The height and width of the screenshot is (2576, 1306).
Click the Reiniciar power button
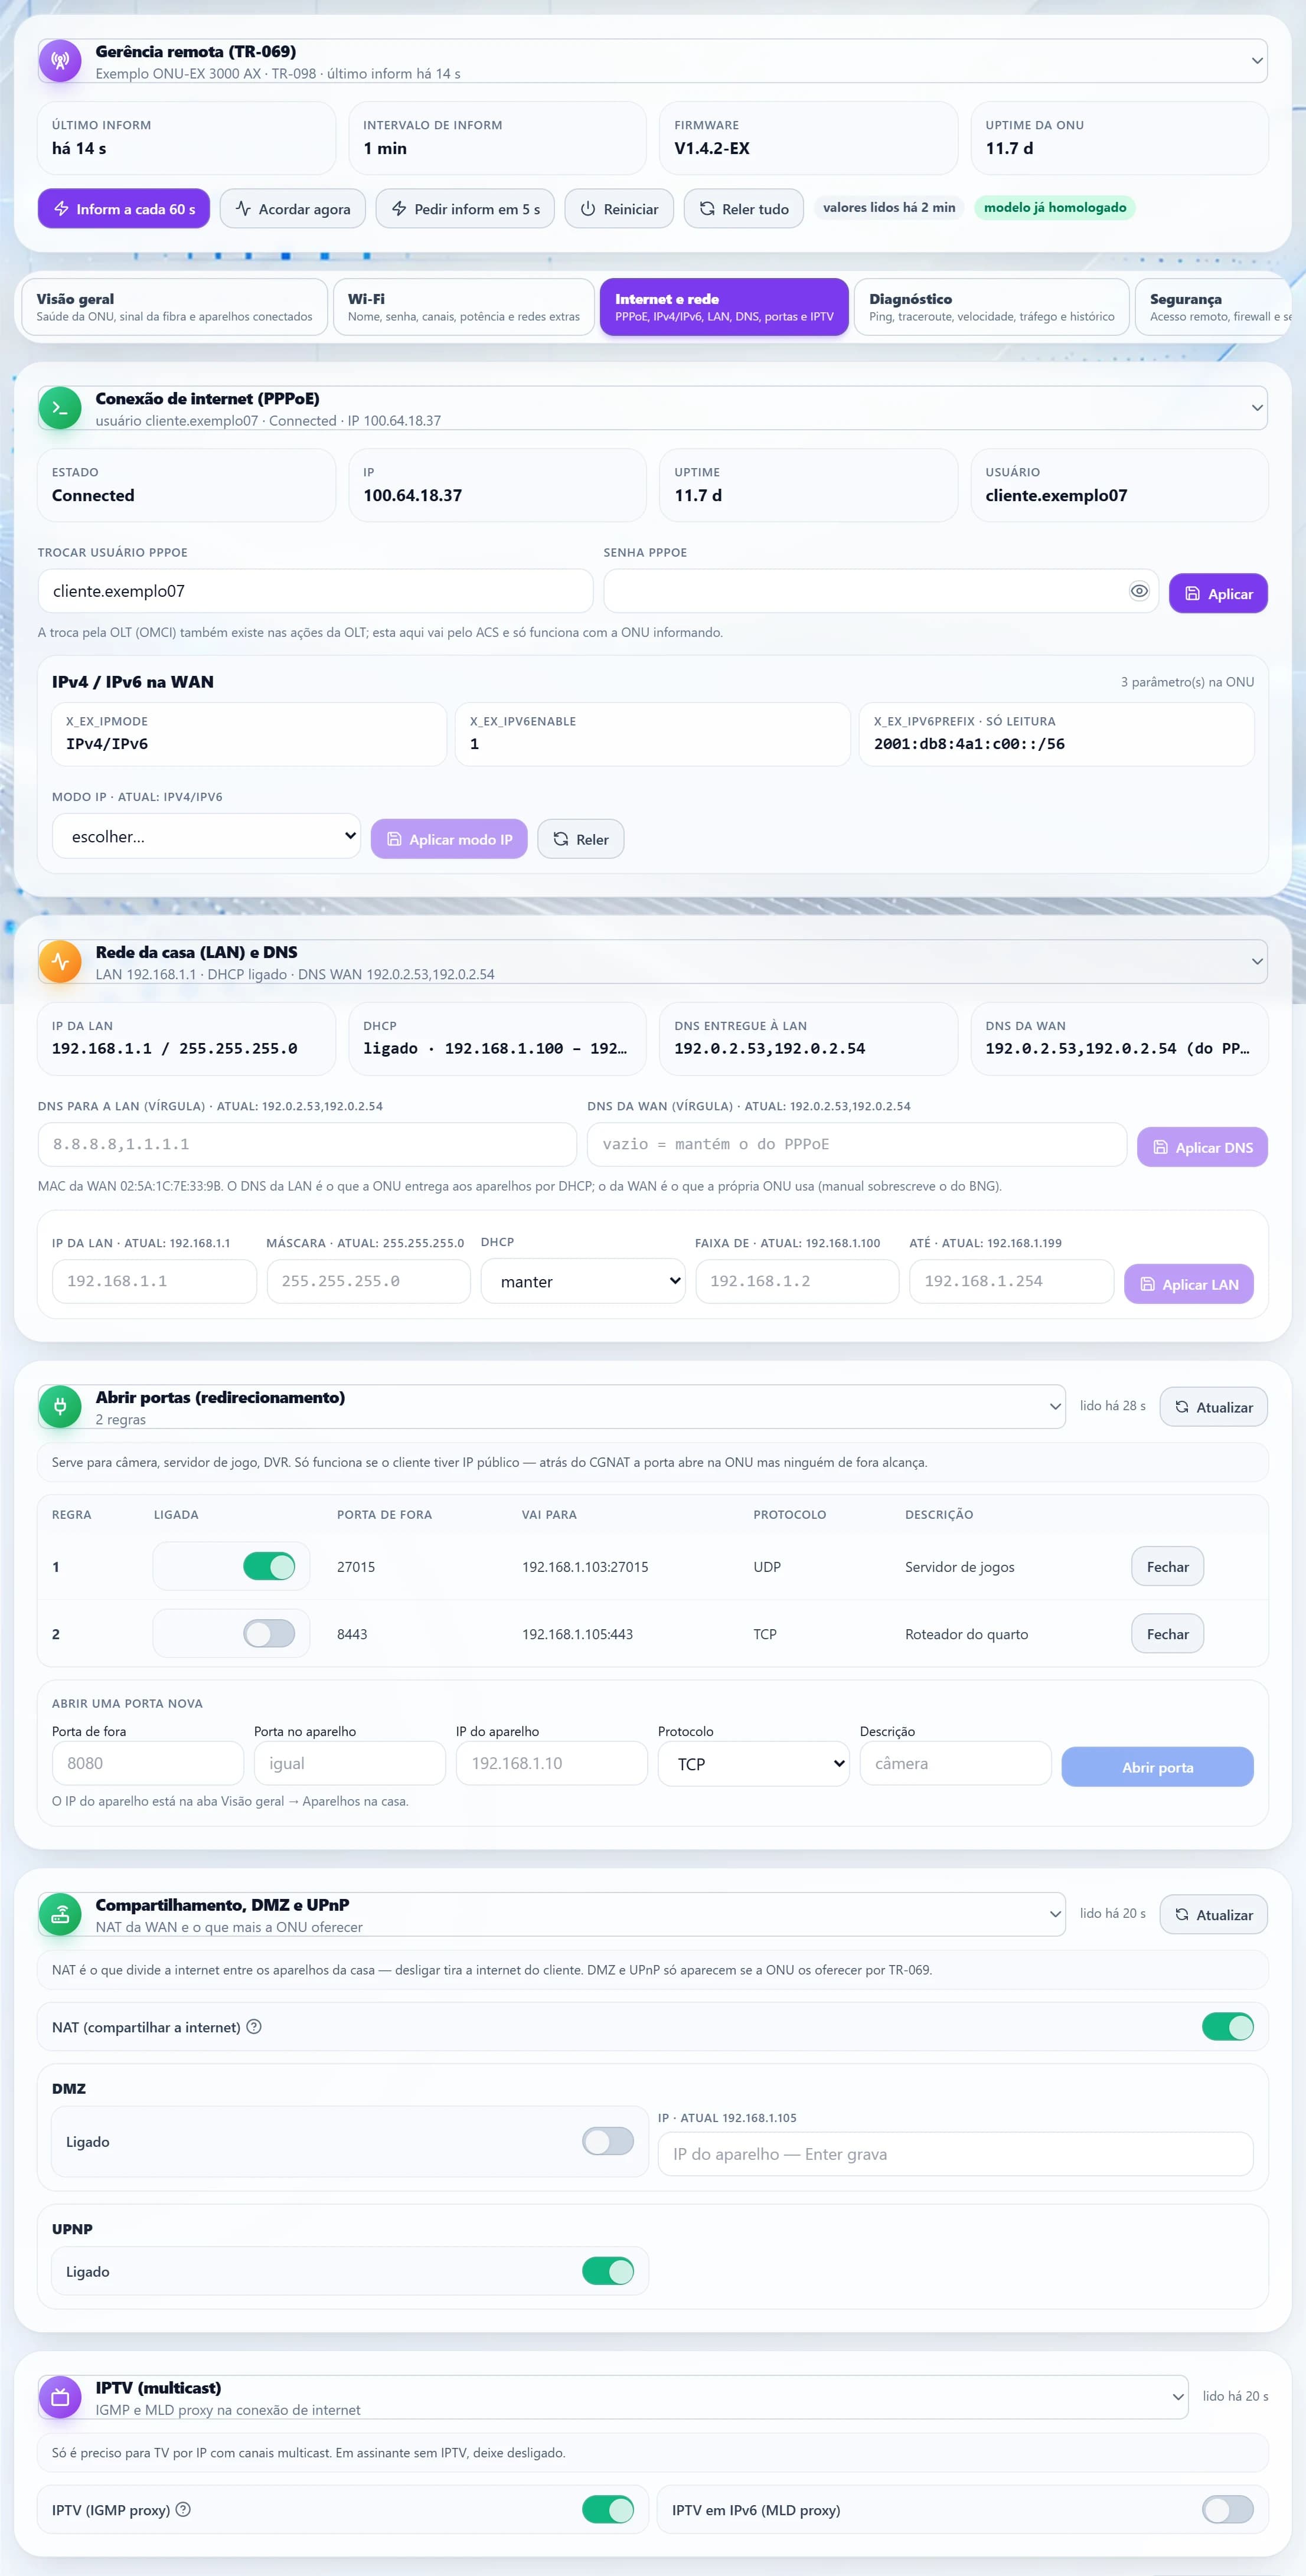[619, 208]
